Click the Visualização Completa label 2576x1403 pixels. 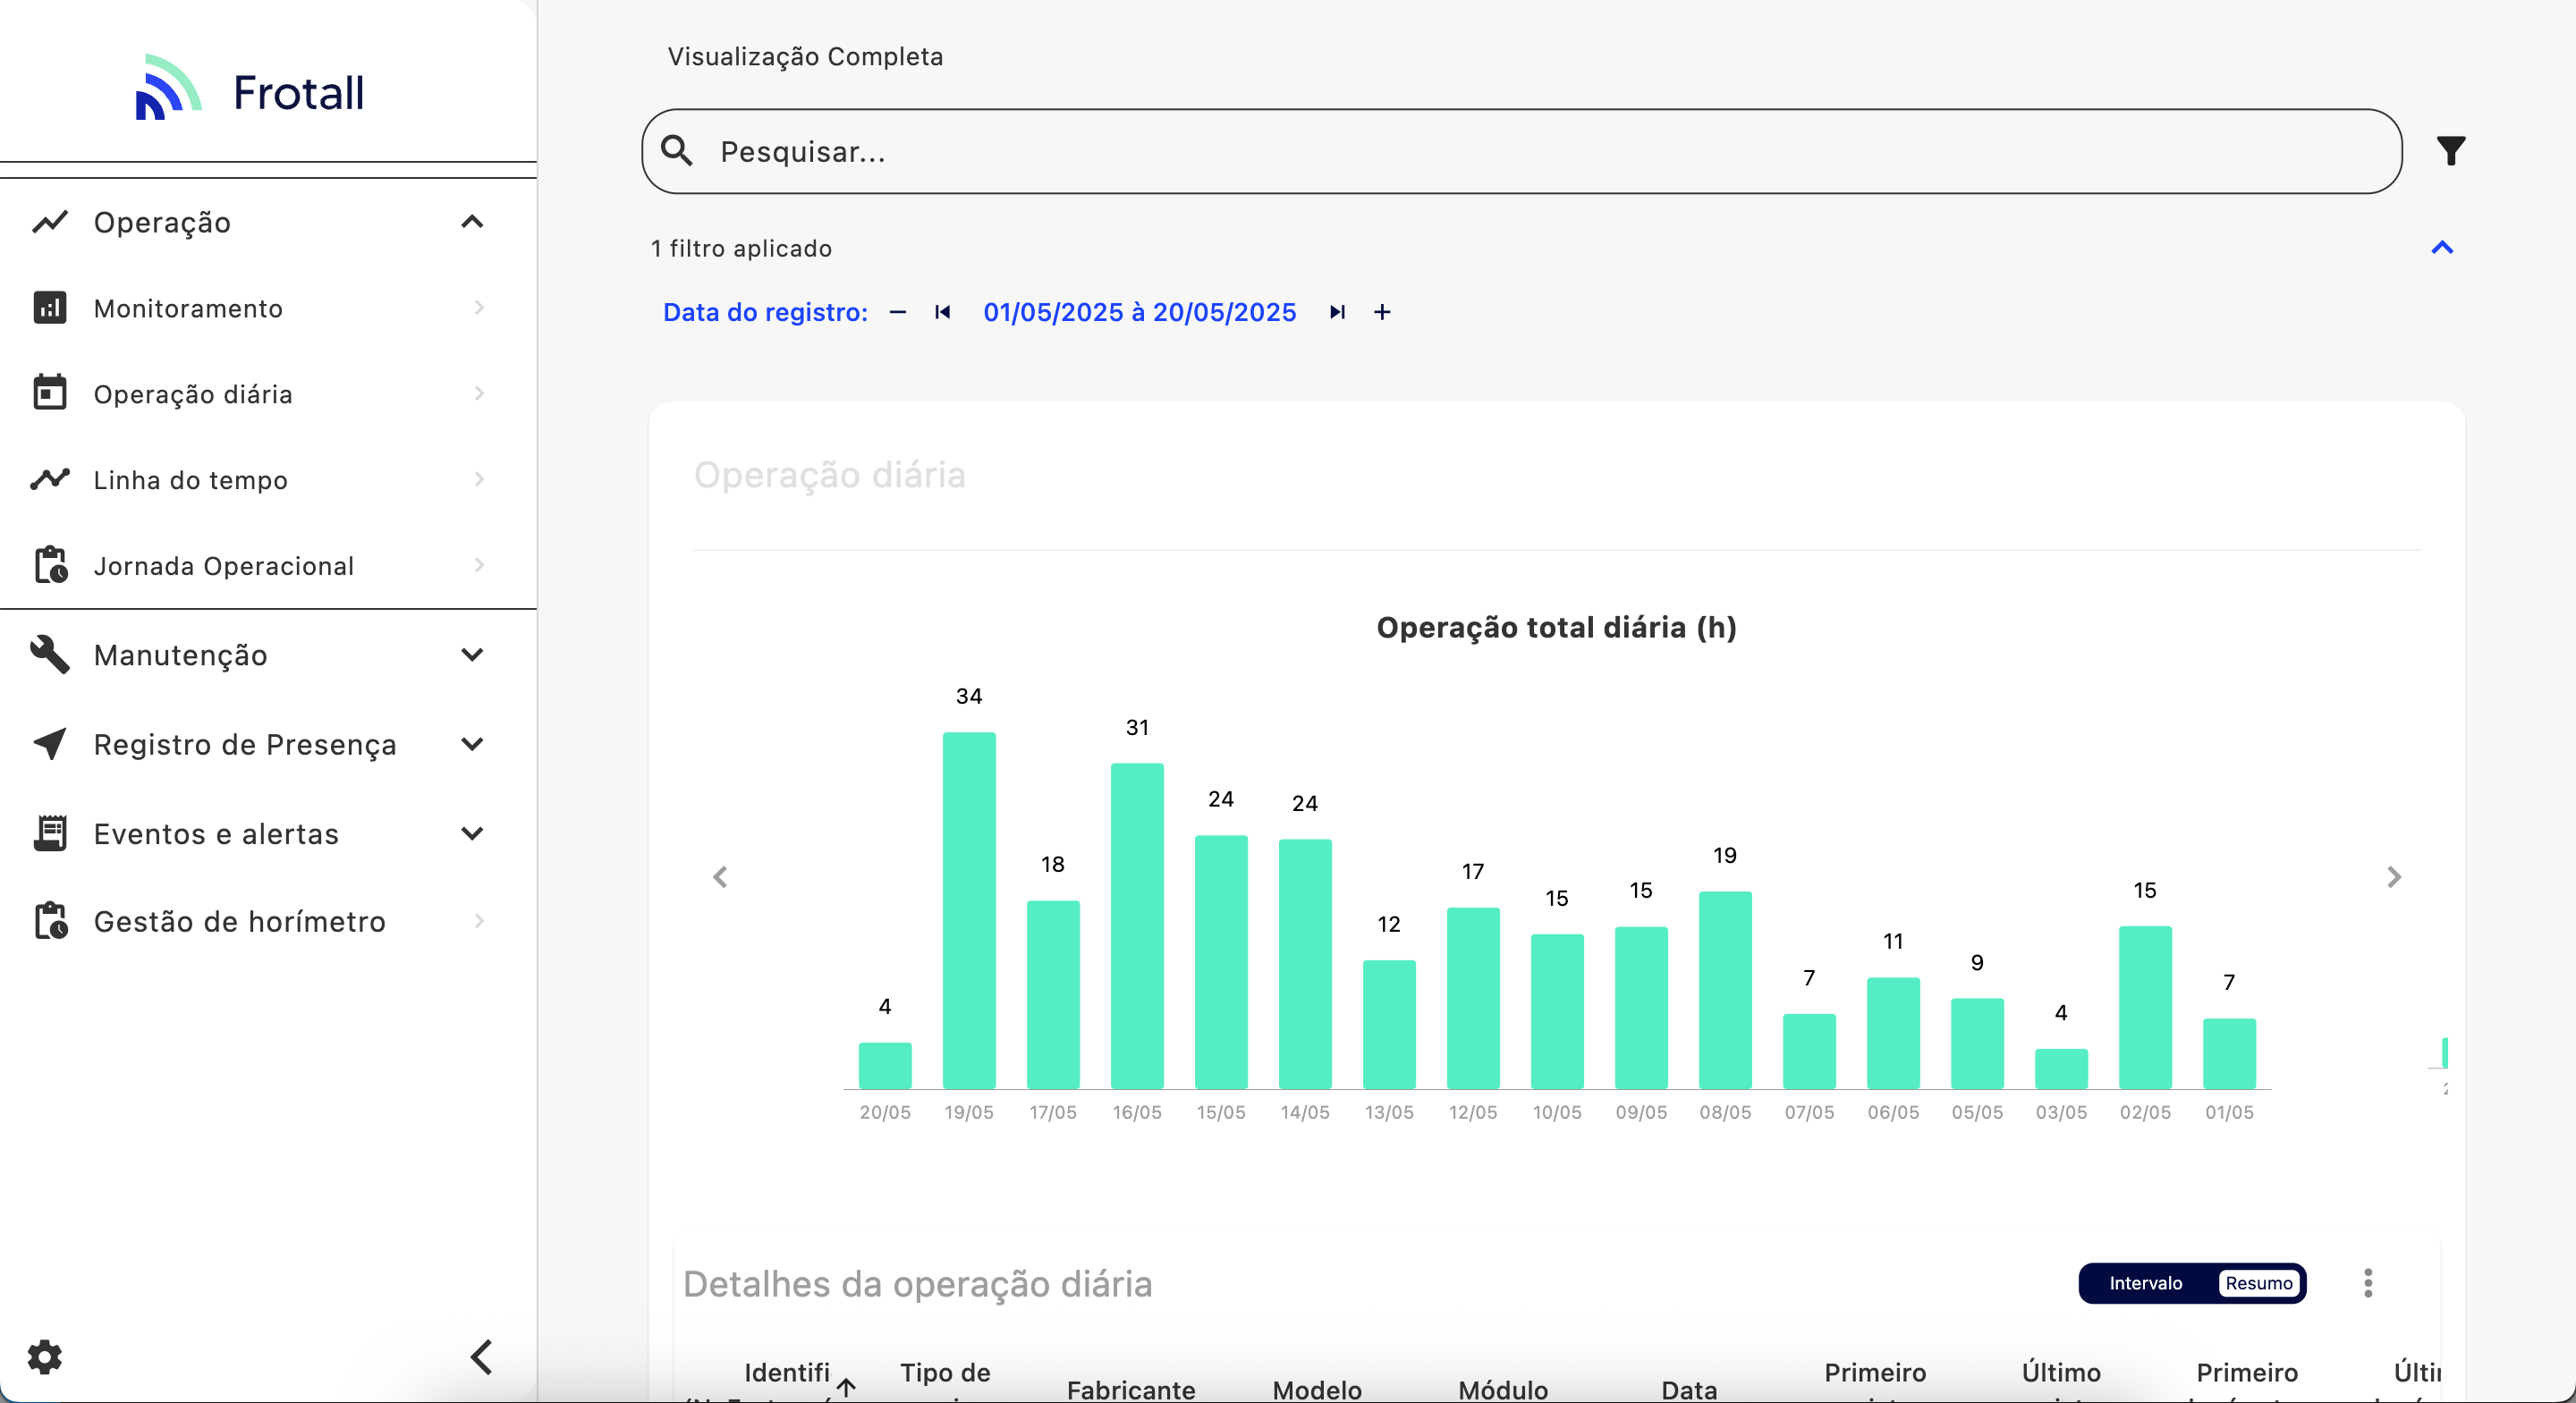click(805, 56)
